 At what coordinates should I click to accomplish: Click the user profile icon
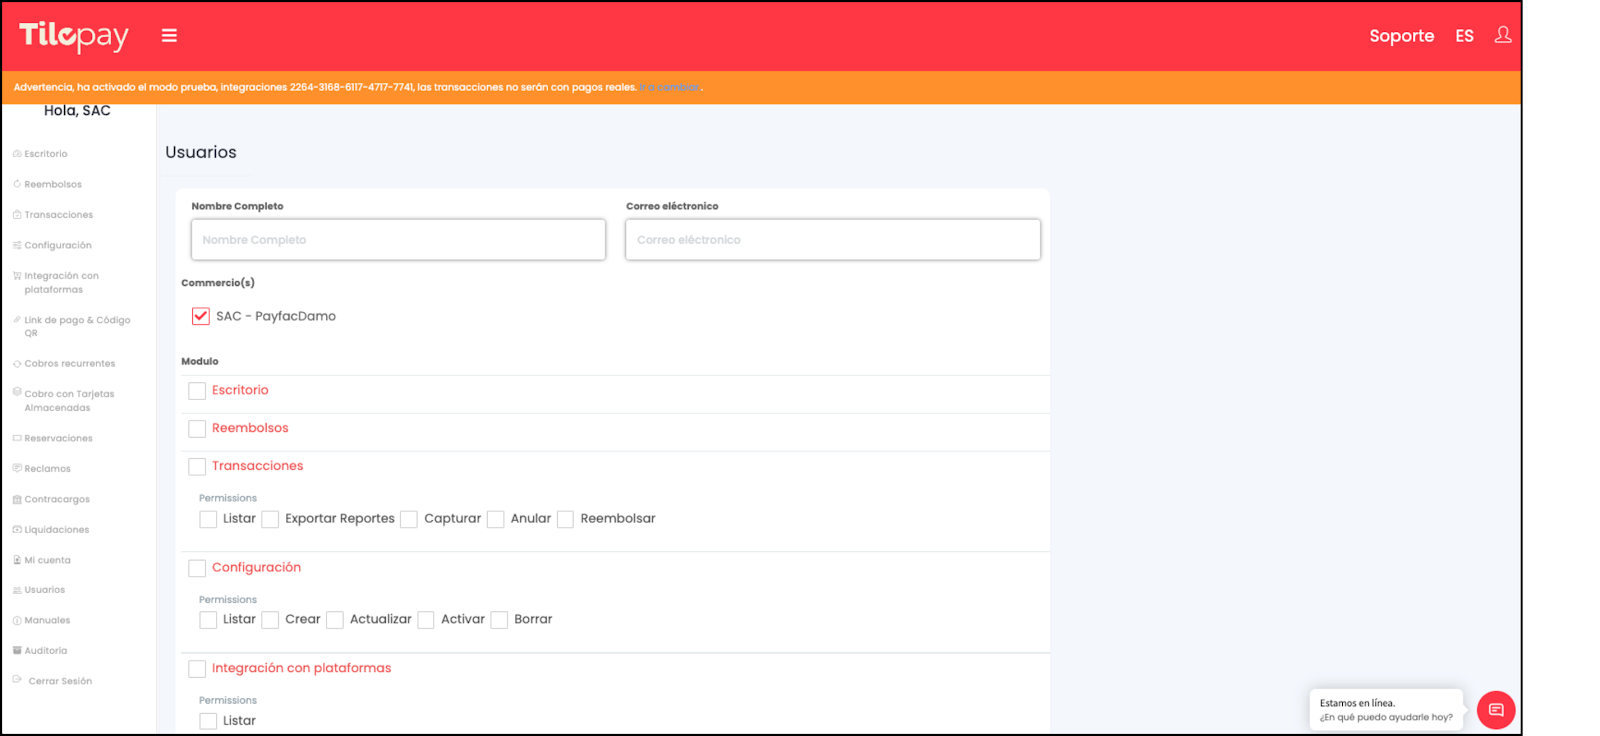[1502, 35]
